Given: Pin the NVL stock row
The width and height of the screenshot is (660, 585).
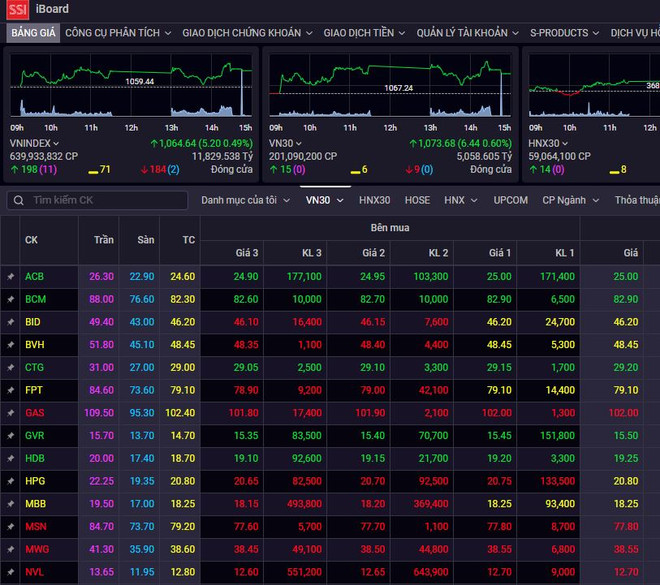Looking at the screenshot, I should [x=10, y=573].
